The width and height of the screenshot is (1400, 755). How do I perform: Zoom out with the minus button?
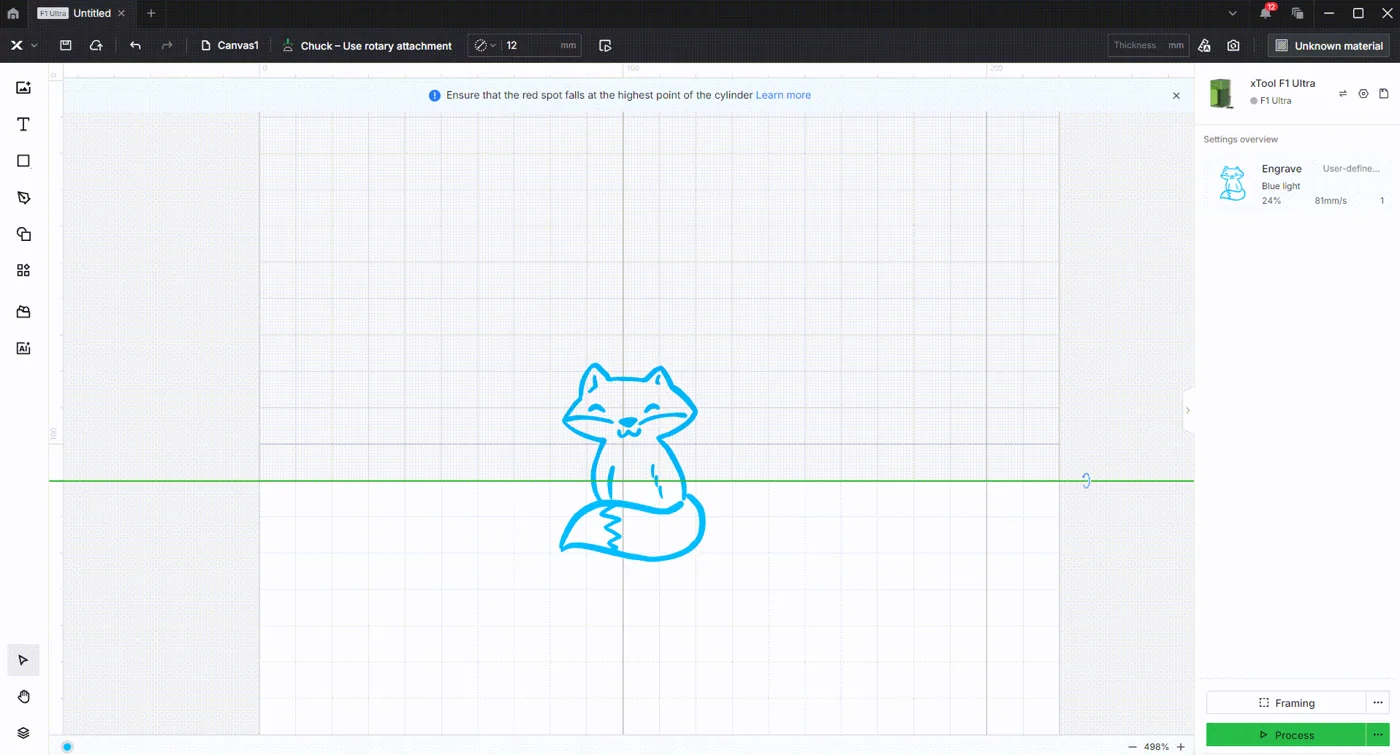(x=1132, y=747)
